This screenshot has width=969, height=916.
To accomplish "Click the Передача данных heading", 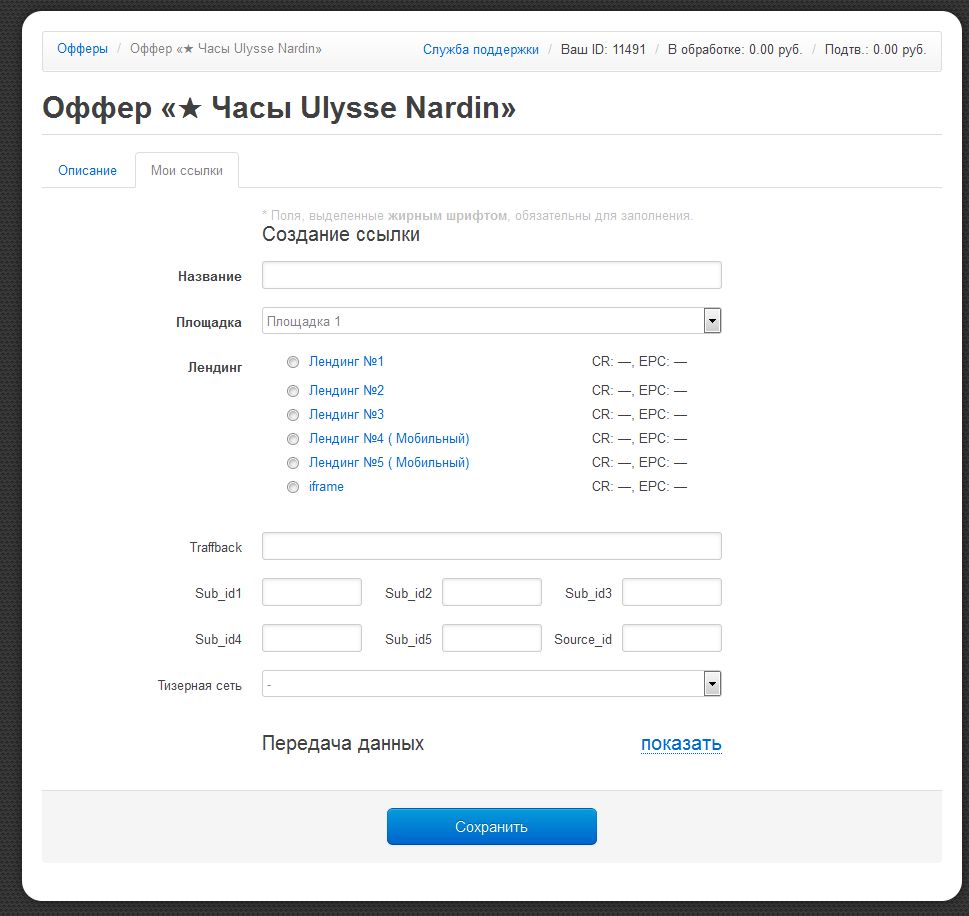I will [343, 743].
